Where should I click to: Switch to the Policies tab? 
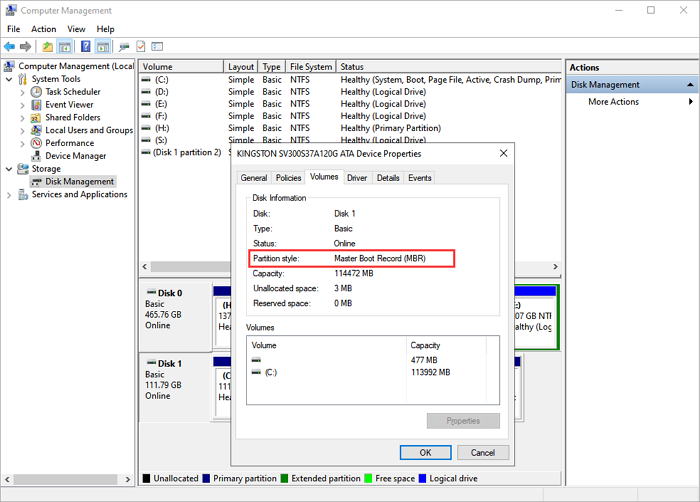pos(288,178)
